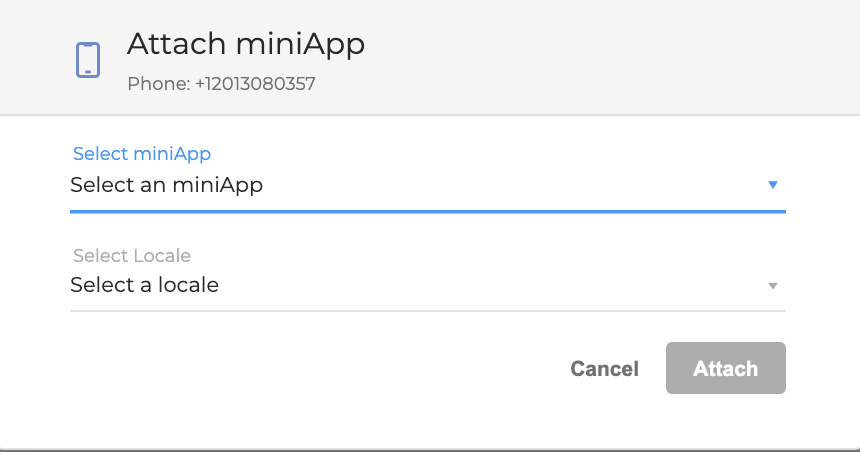Screen dimensions: 860x452
Task: Select the 'Select an miniApp' placeholder text
Action: coord(166,185)
